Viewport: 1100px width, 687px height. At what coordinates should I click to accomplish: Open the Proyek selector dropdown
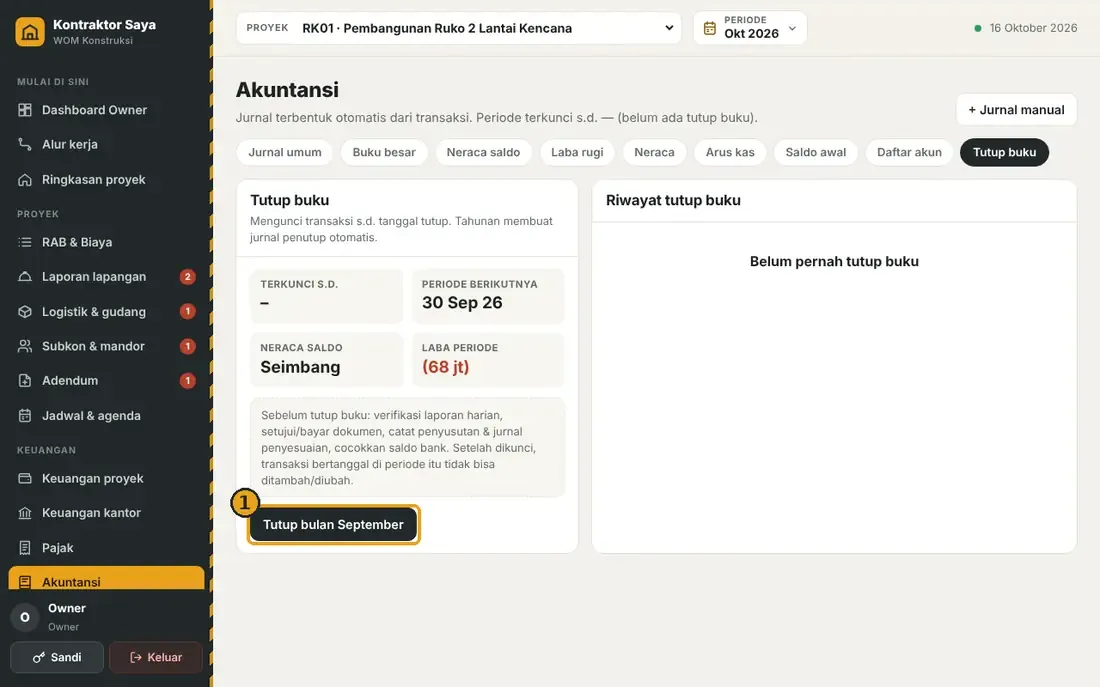click(459, 28)
